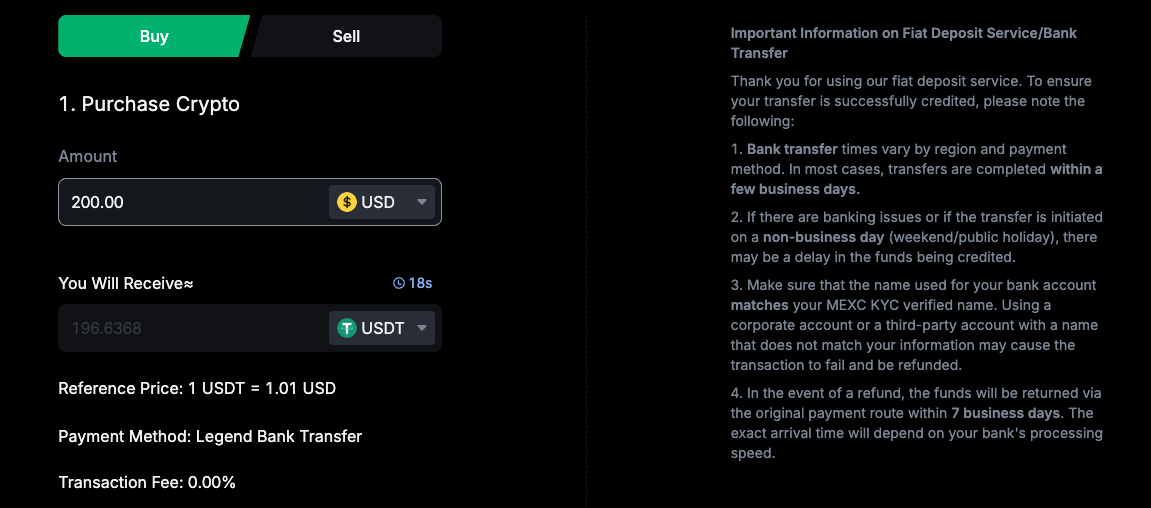Viewport: 1151px width, 508px height.
Task: Expand the USD currency dropdown arrow
Action: click(422, 202)
